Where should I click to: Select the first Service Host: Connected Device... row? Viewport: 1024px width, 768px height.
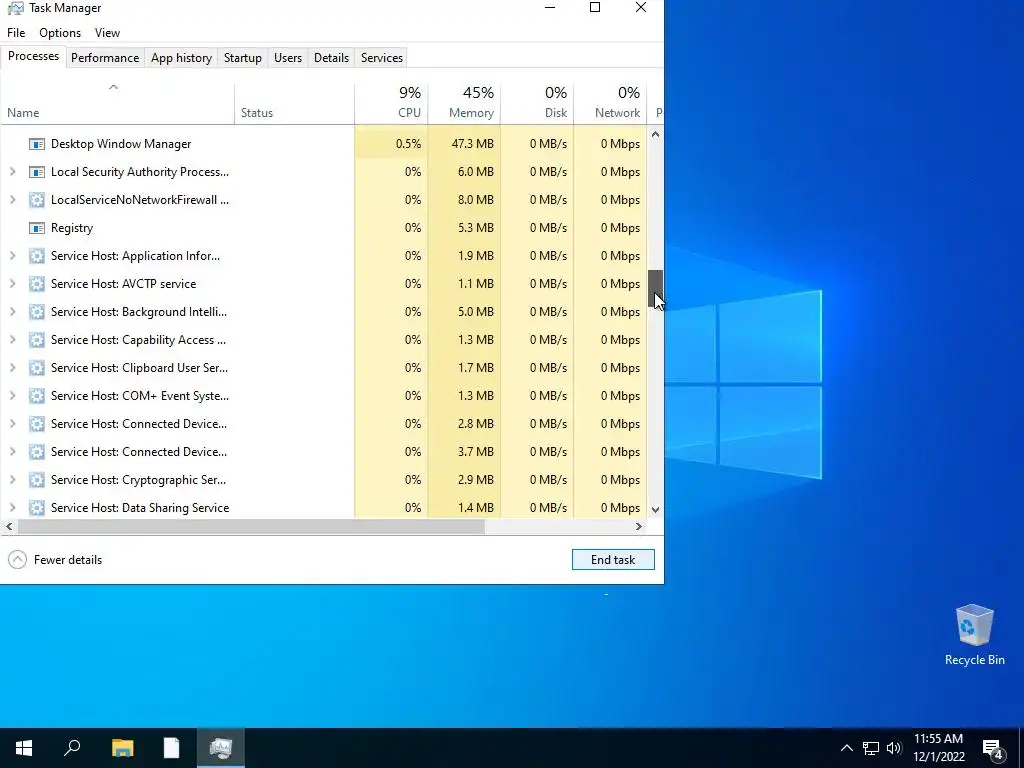(x=324, y=424)
